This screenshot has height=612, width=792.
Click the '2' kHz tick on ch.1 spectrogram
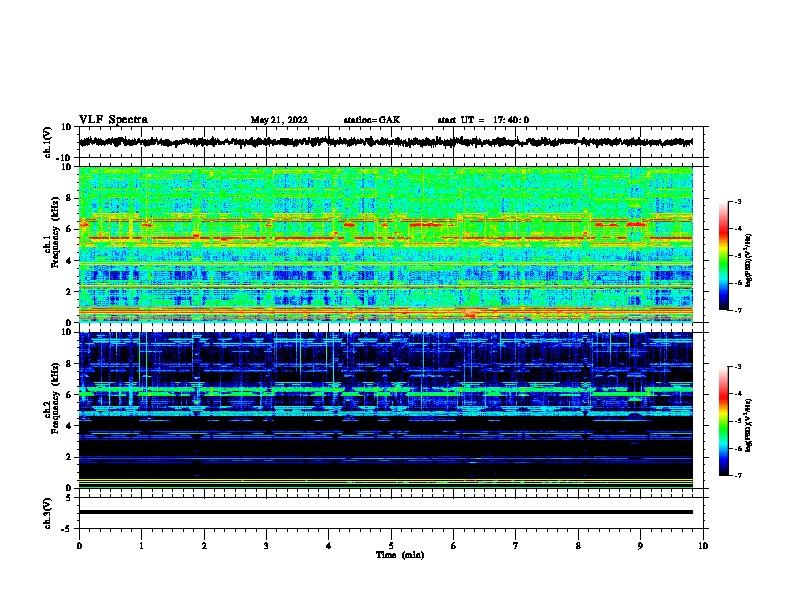69,292
